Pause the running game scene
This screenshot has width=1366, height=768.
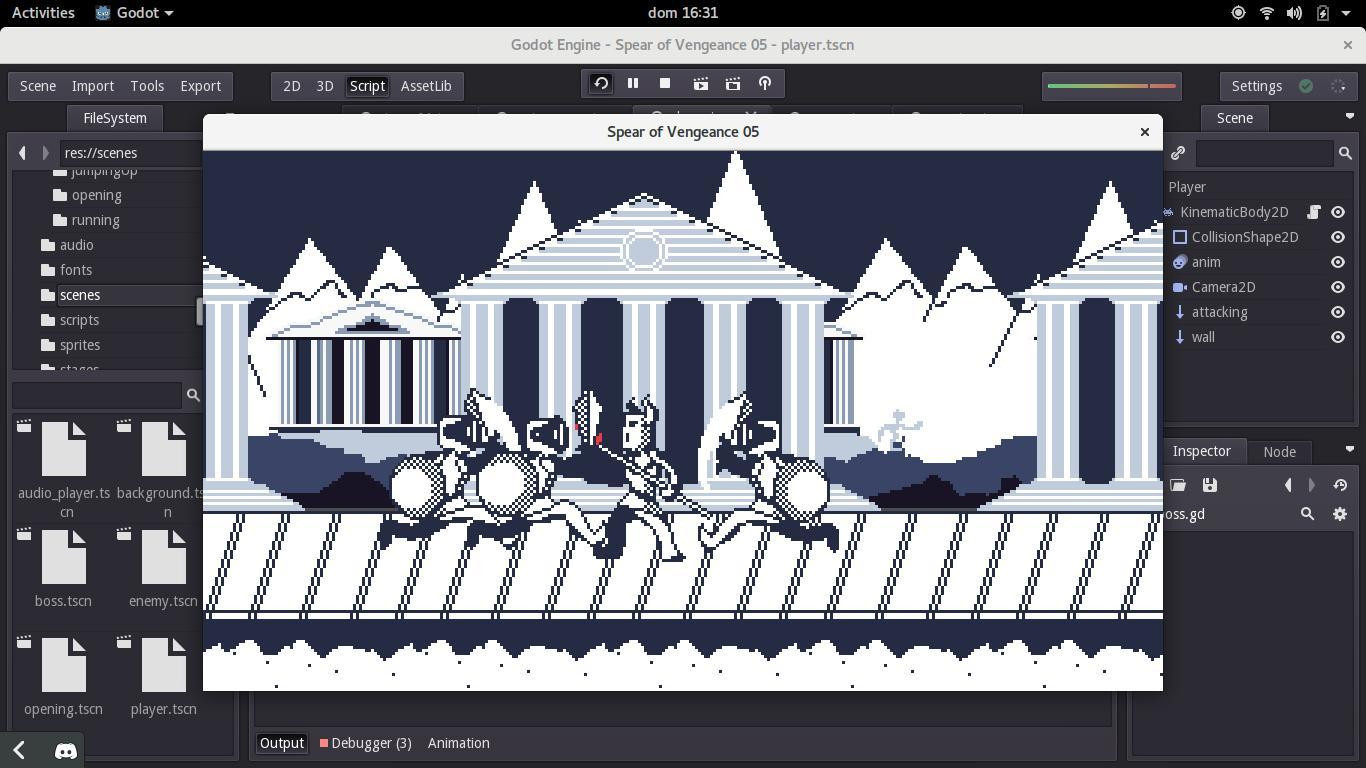632,84
